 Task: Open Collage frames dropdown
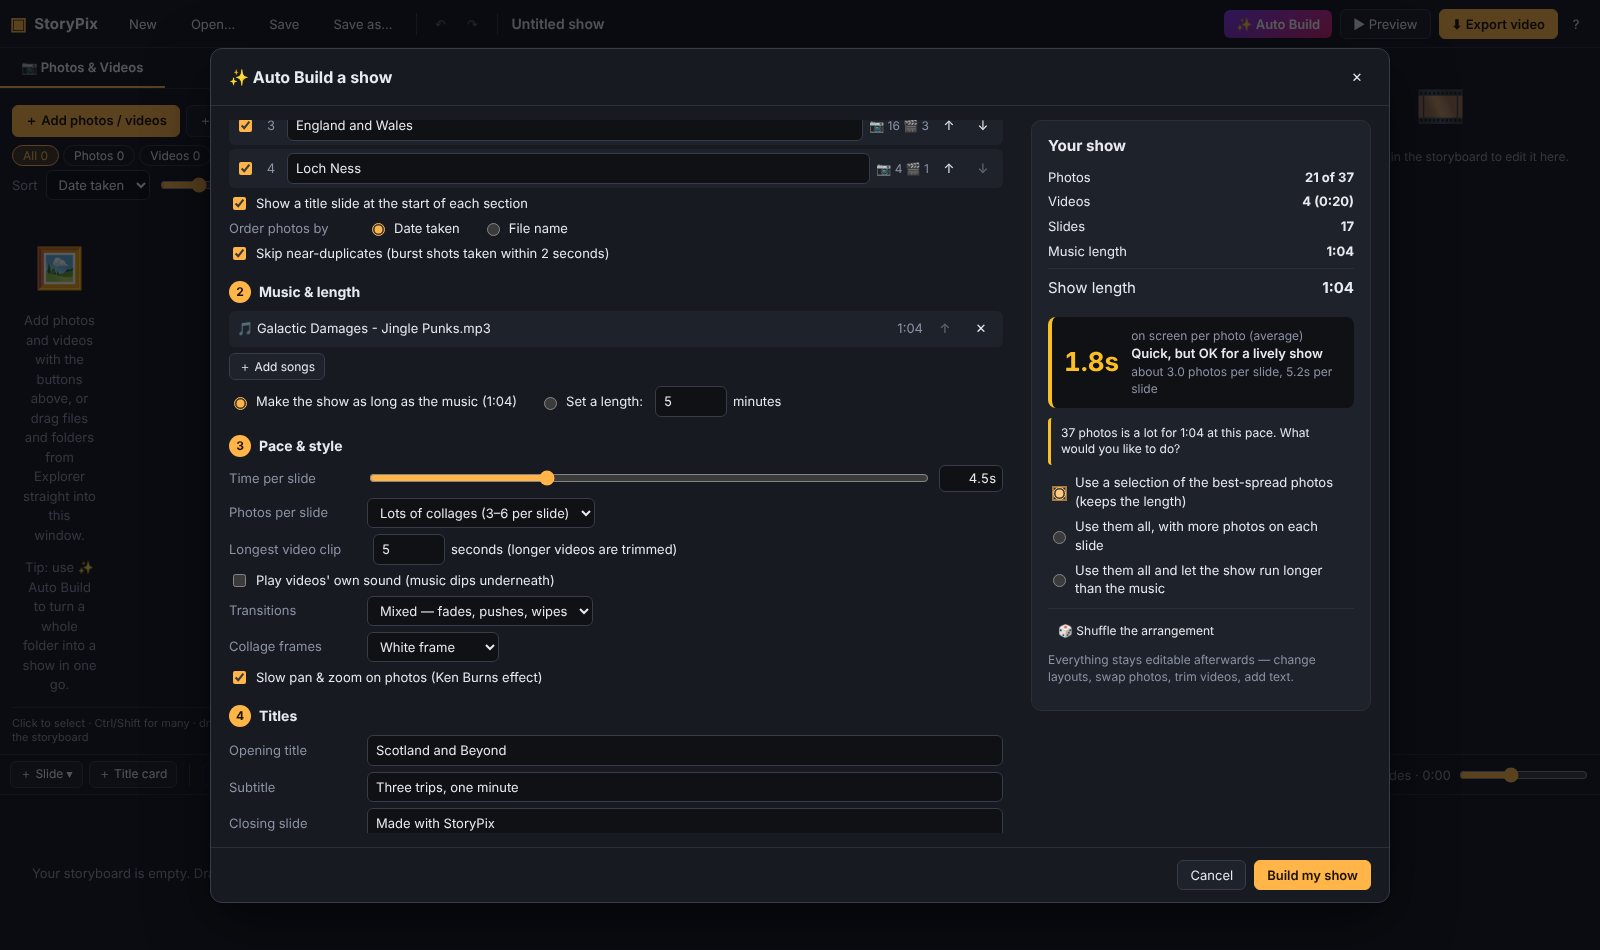[x=433, y=648]
